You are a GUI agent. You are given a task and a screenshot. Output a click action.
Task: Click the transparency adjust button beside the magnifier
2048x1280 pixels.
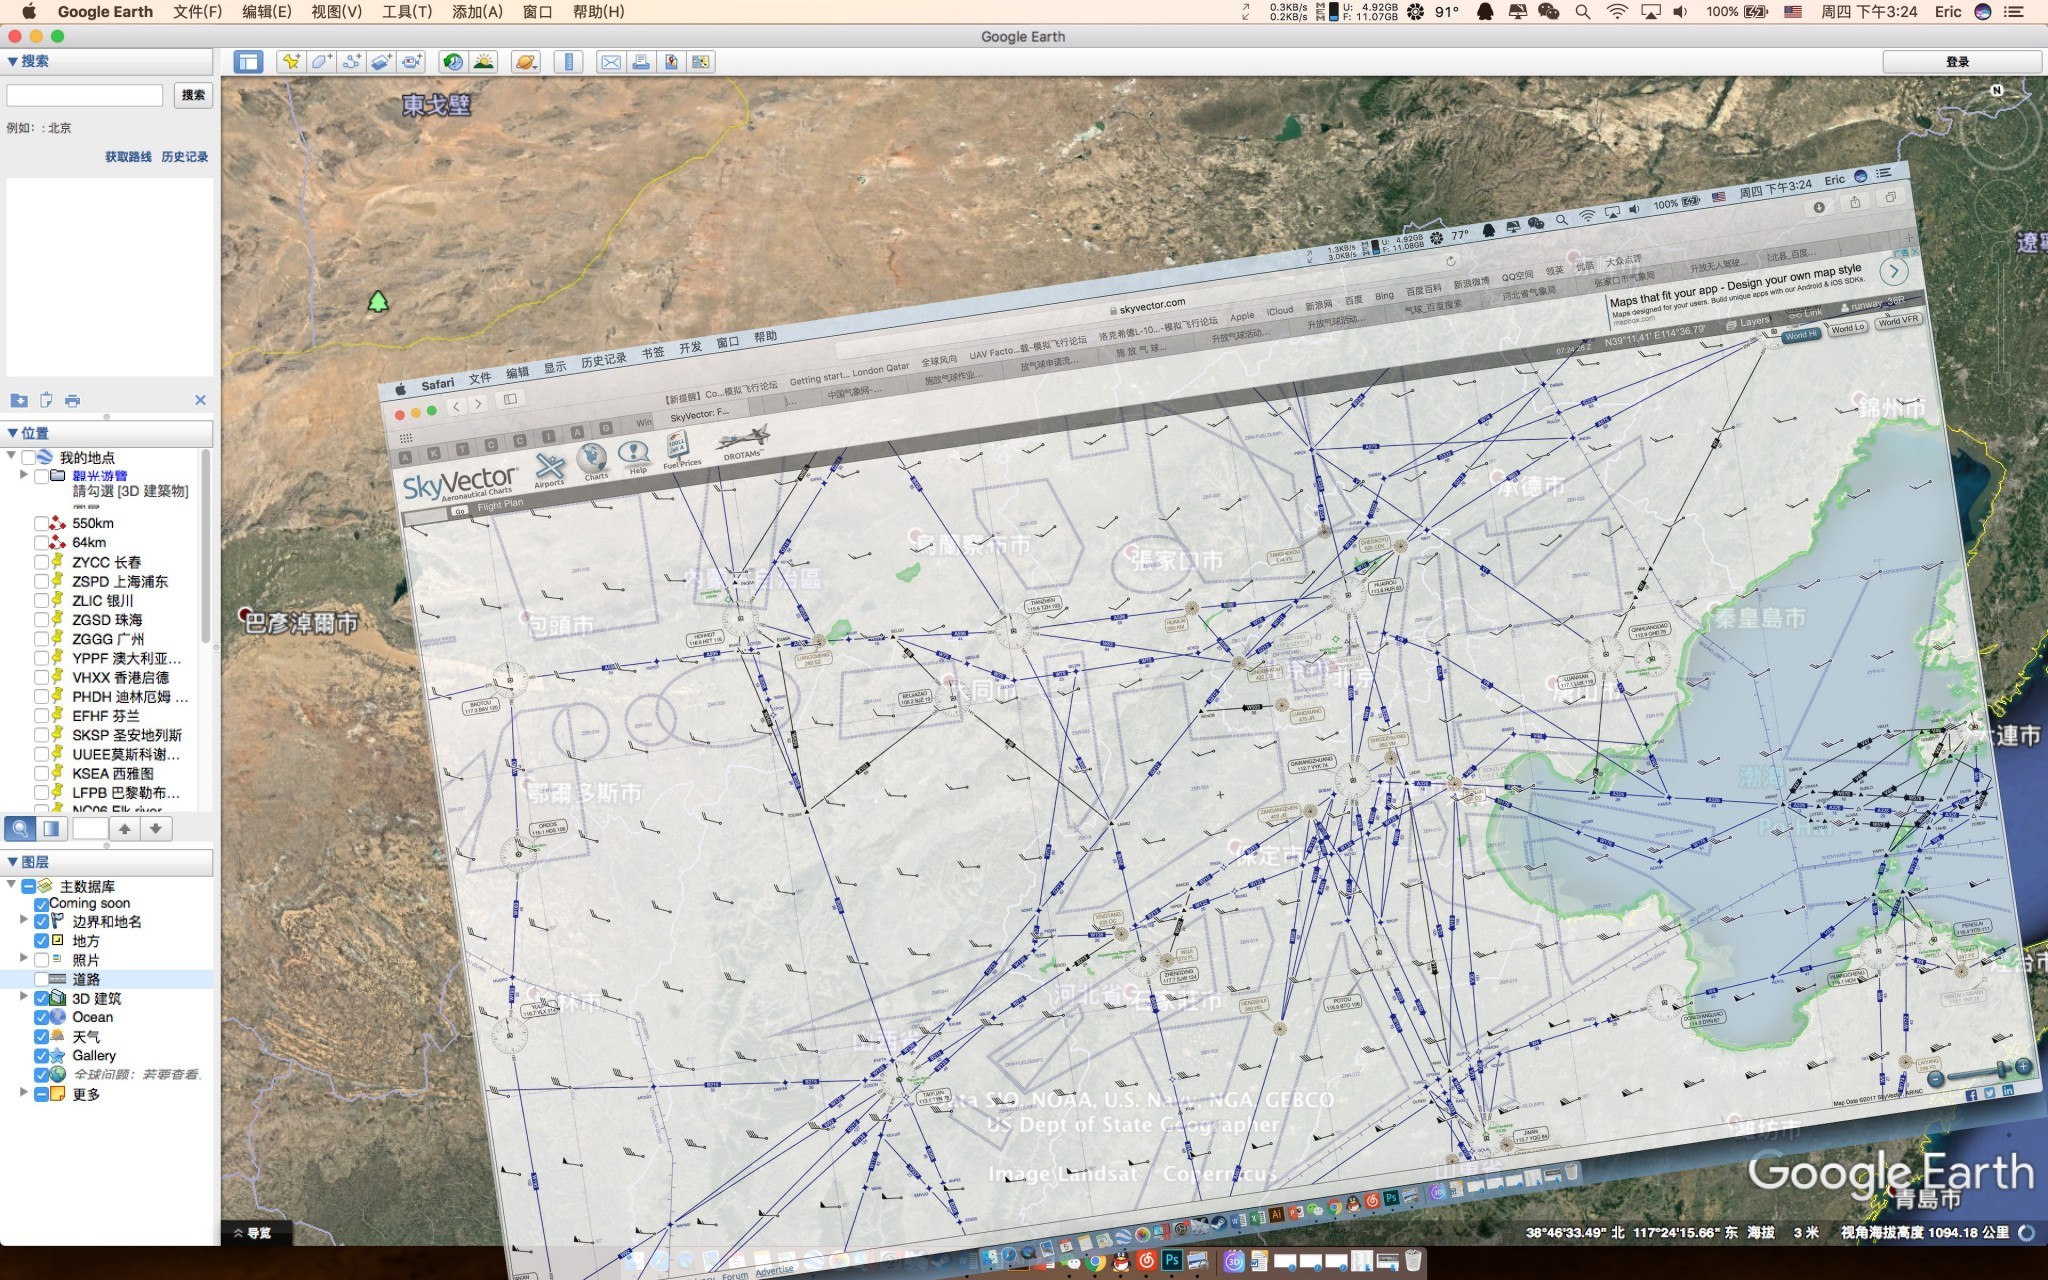tap(51, 828)
